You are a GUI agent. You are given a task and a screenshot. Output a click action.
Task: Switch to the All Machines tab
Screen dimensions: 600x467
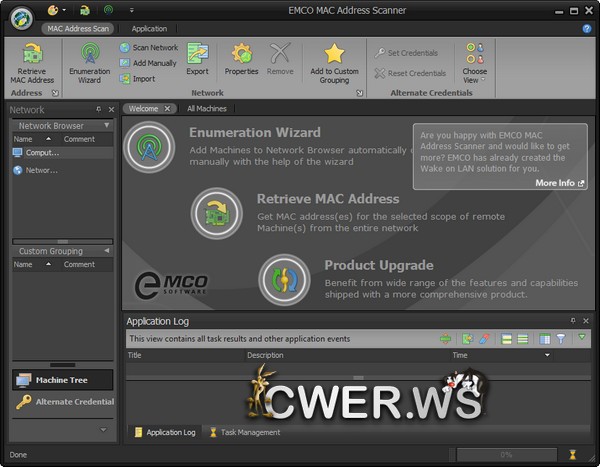coord(207,108)
